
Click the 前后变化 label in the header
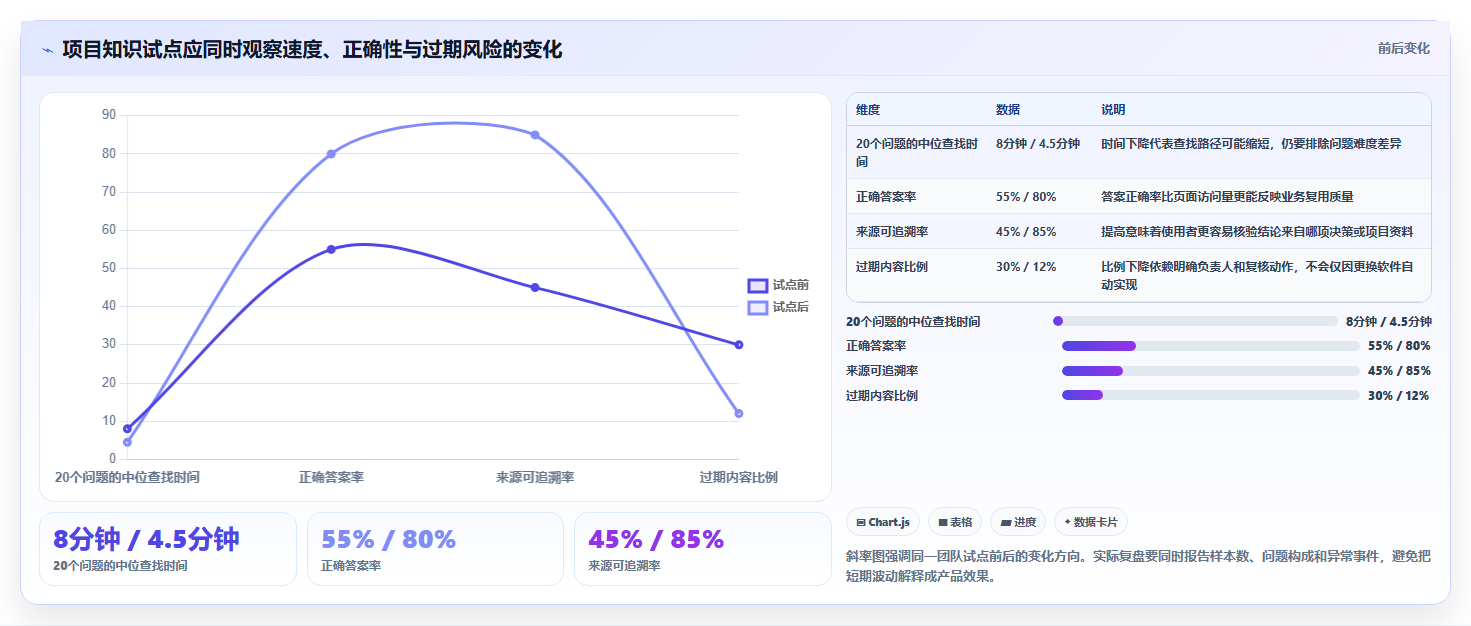tap(1403, 48)
